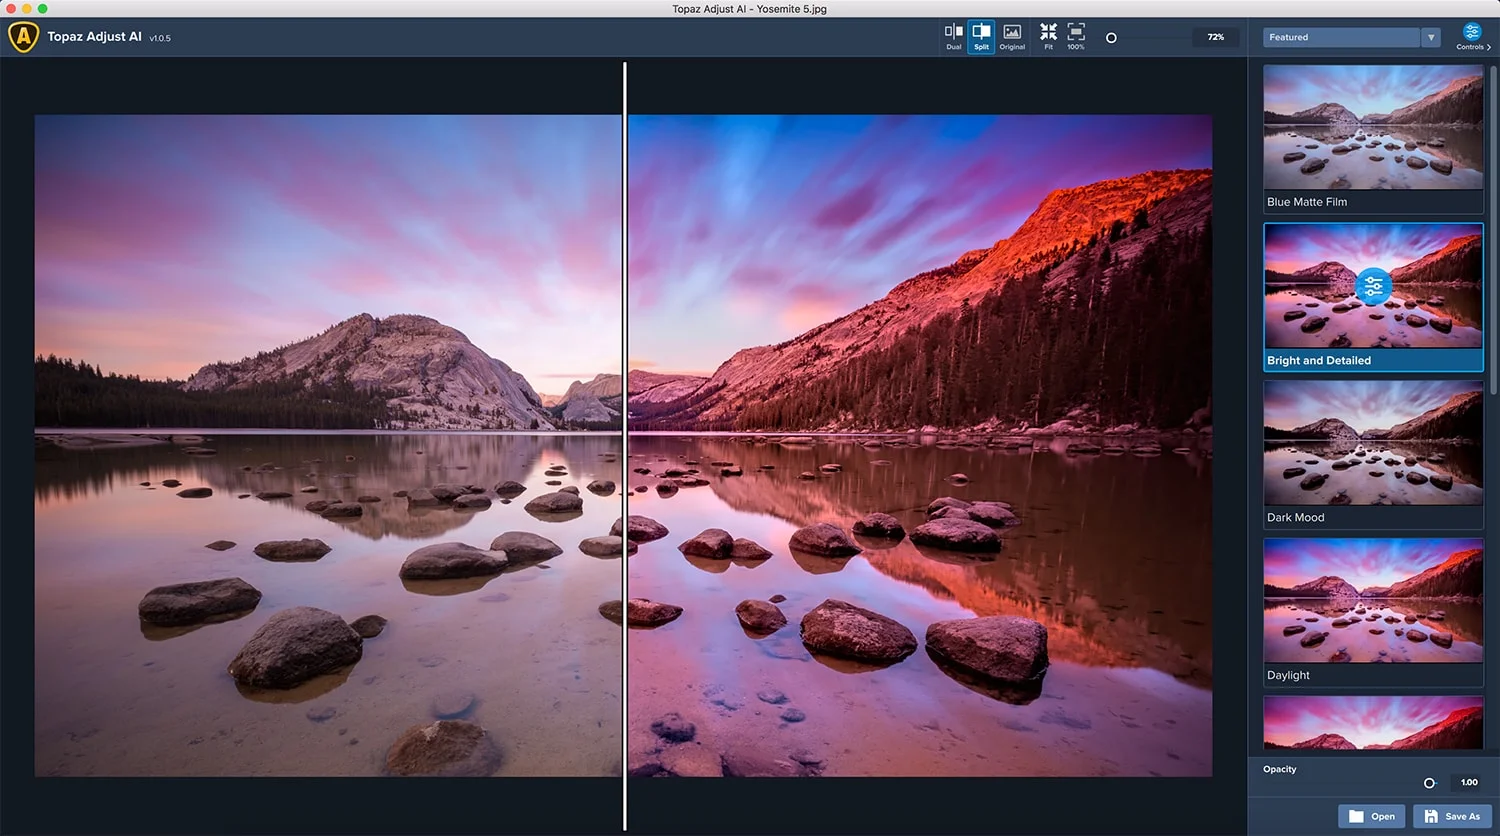Open the Controls panel
The width and height of the screenshot is (1500, 836).
(1471, 37)
